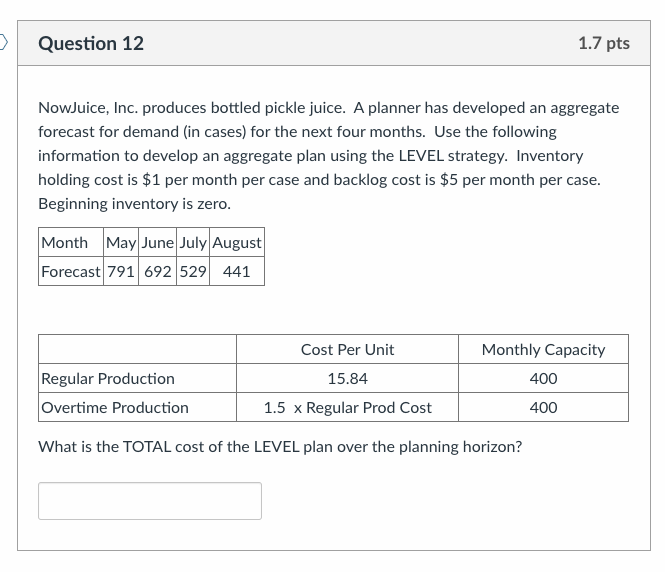
Task: Select the May column header
Action: pos(121,242)
